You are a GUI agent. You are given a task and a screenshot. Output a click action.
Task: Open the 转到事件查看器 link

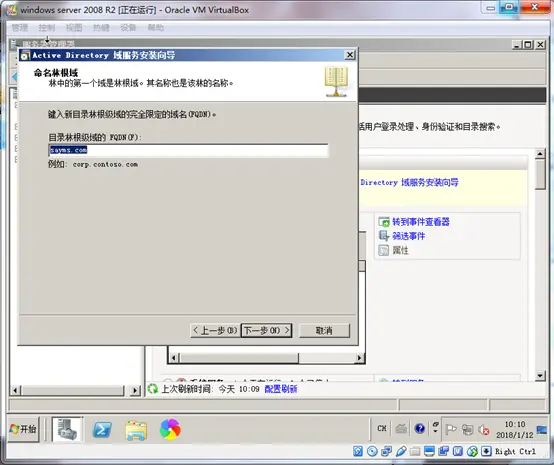(x=421, y=222)
